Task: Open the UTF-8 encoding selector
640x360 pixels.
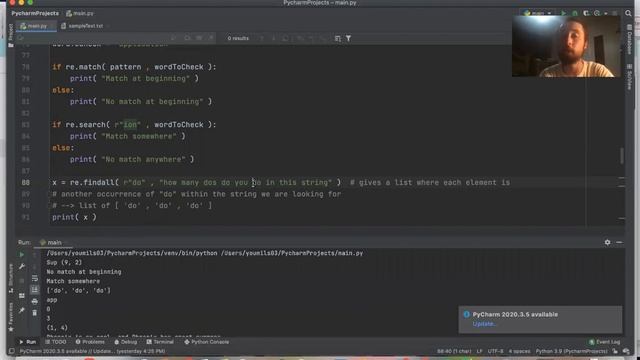Action: pos(495,351)
